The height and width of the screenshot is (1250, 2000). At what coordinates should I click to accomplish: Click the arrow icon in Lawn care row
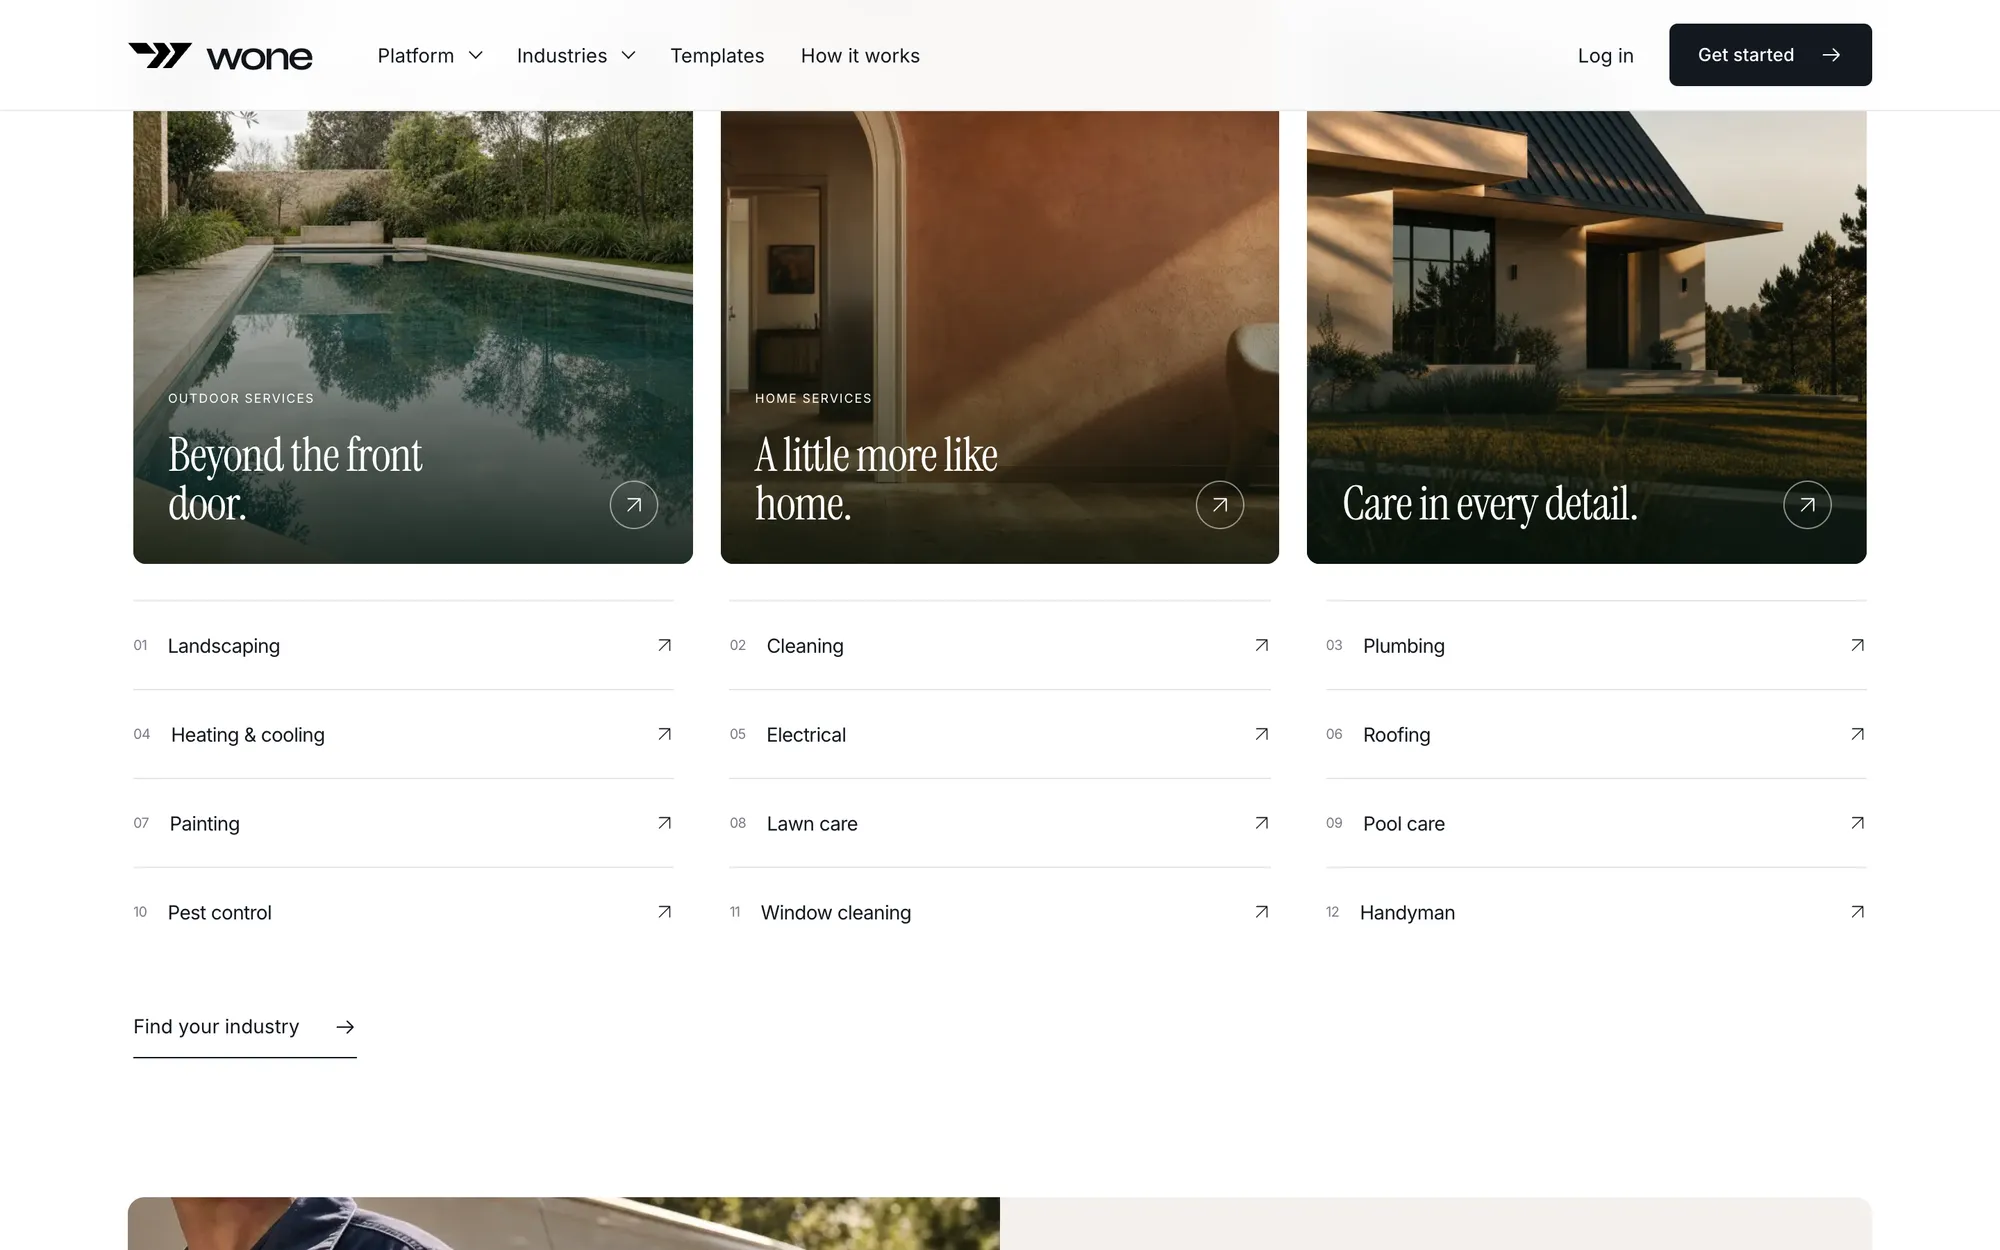[1262, 823]
